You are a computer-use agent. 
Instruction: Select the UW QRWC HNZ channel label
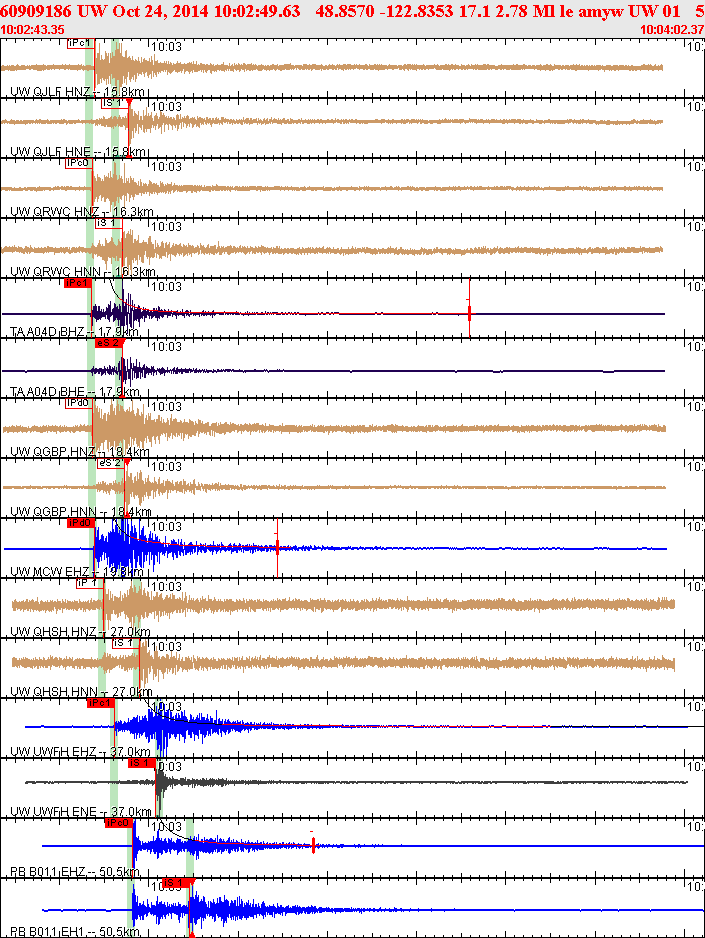82,212
